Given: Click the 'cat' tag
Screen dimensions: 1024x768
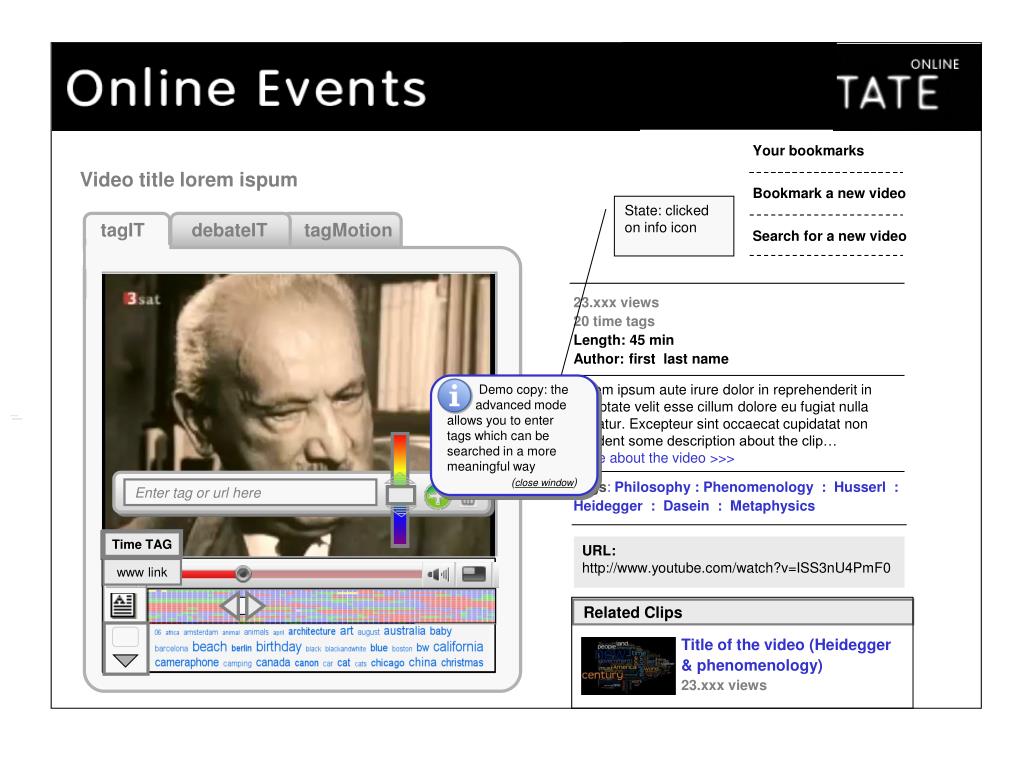Looking at the screenshot, I should [x=344, y=663].
